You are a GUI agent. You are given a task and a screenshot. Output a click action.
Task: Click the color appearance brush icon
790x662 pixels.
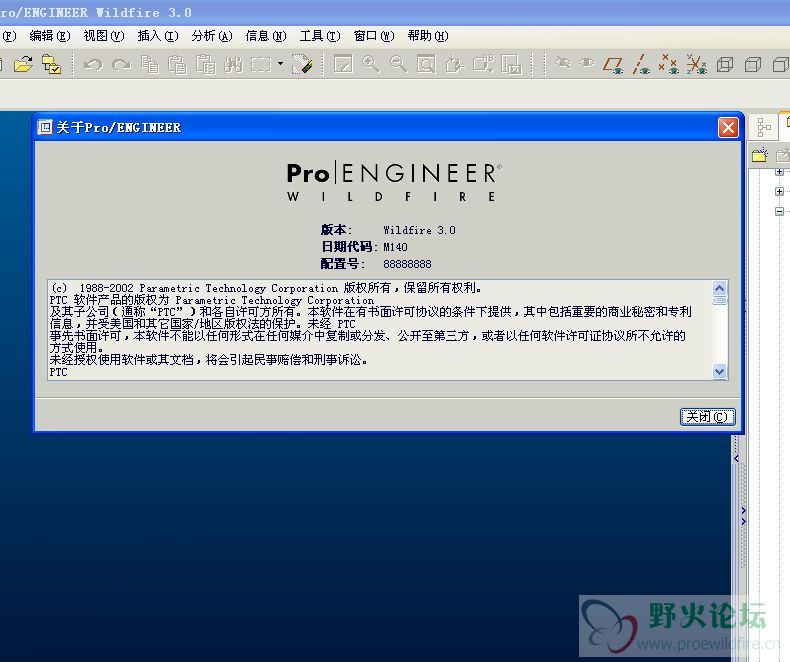tap(302, 64)
